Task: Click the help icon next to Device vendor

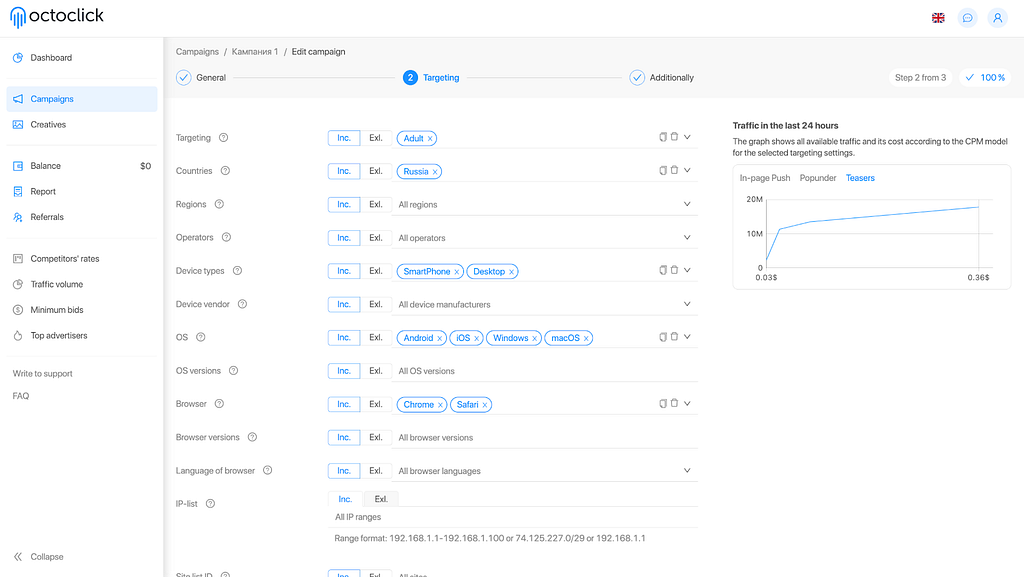Action: [x=242, y=304]
